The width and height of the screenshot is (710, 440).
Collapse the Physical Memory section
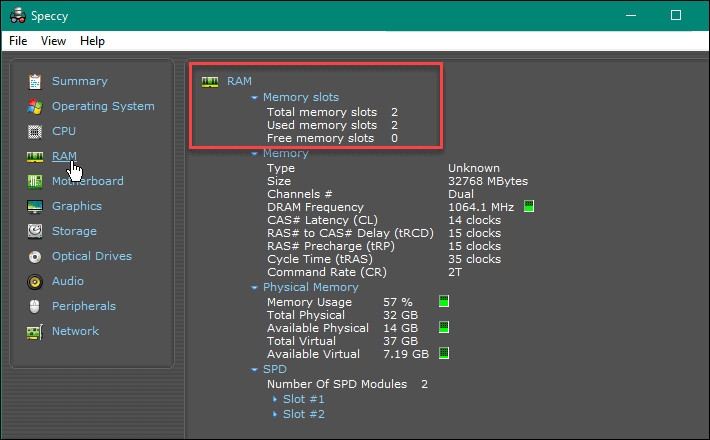[254, 287]
